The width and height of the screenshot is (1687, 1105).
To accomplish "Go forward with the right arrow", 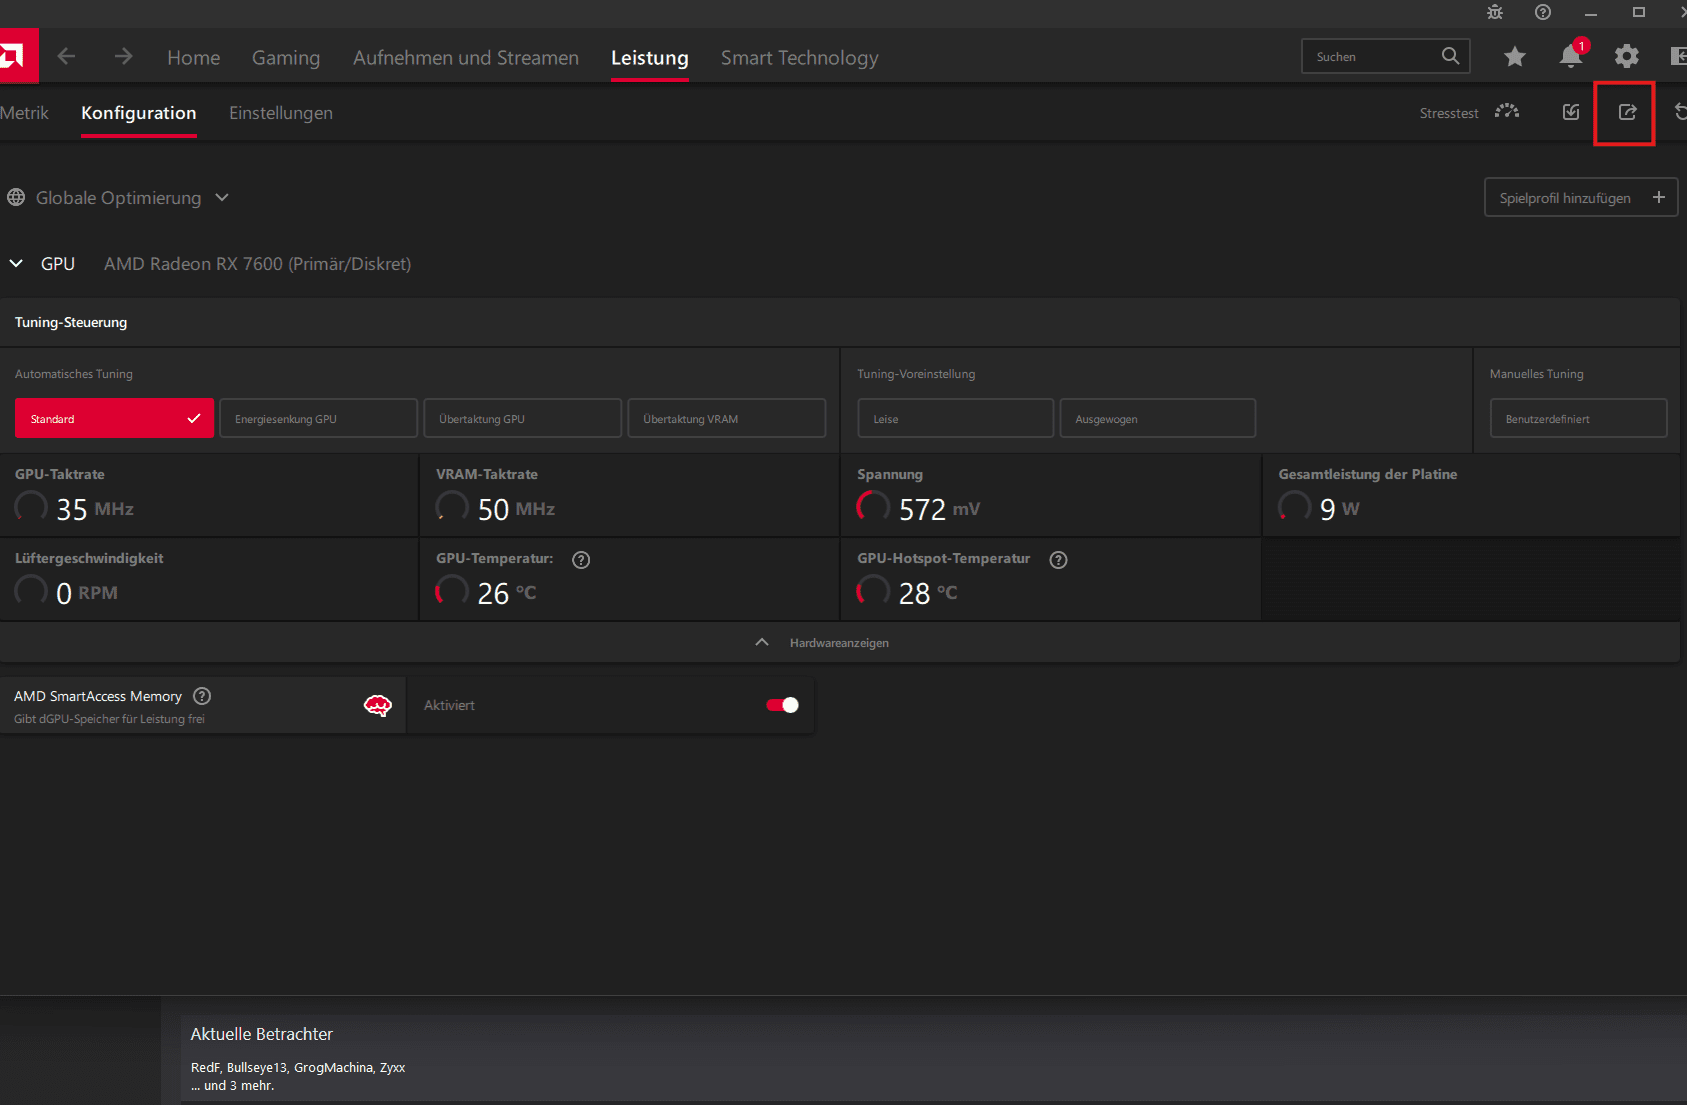I will (124, 57).
